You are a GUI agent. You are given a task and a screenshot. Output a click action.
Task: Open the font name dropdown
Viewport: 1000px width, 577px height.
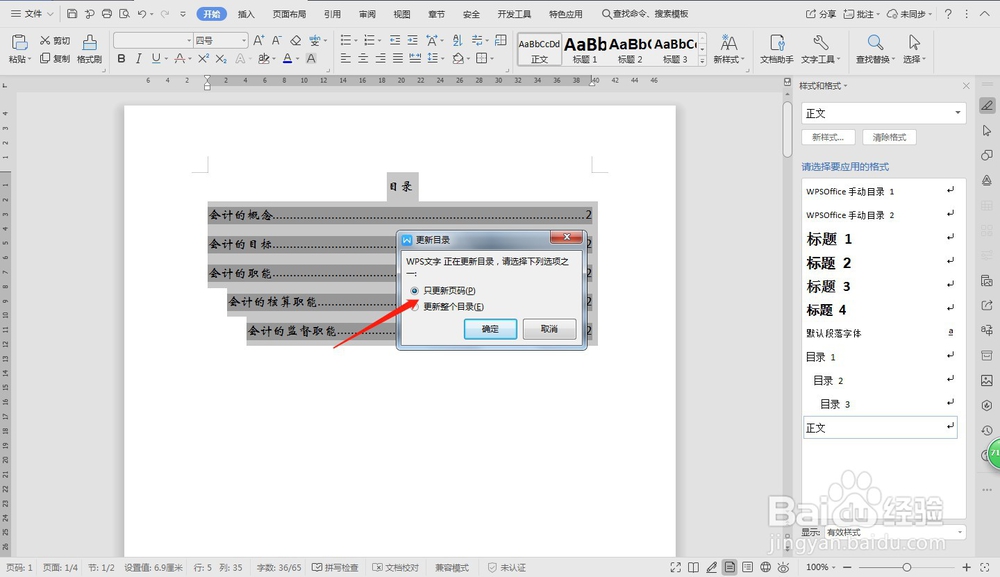[x=189, y=40]
